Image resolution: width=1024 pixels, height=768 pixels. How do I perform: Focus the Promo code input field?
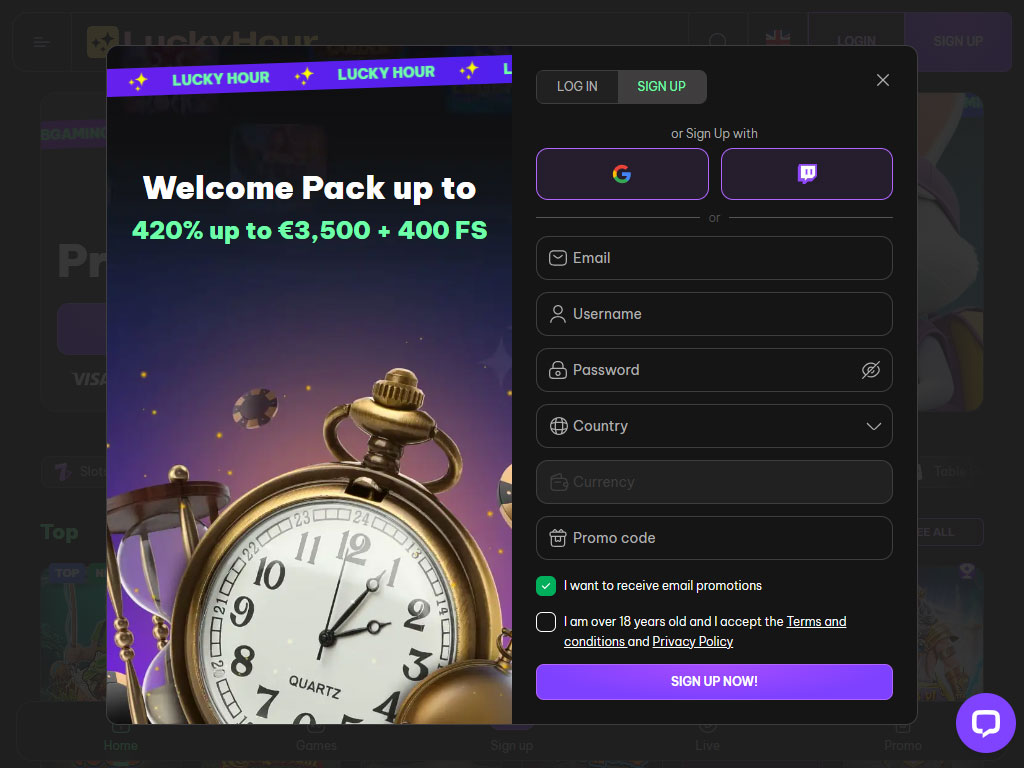click(714, 538)
